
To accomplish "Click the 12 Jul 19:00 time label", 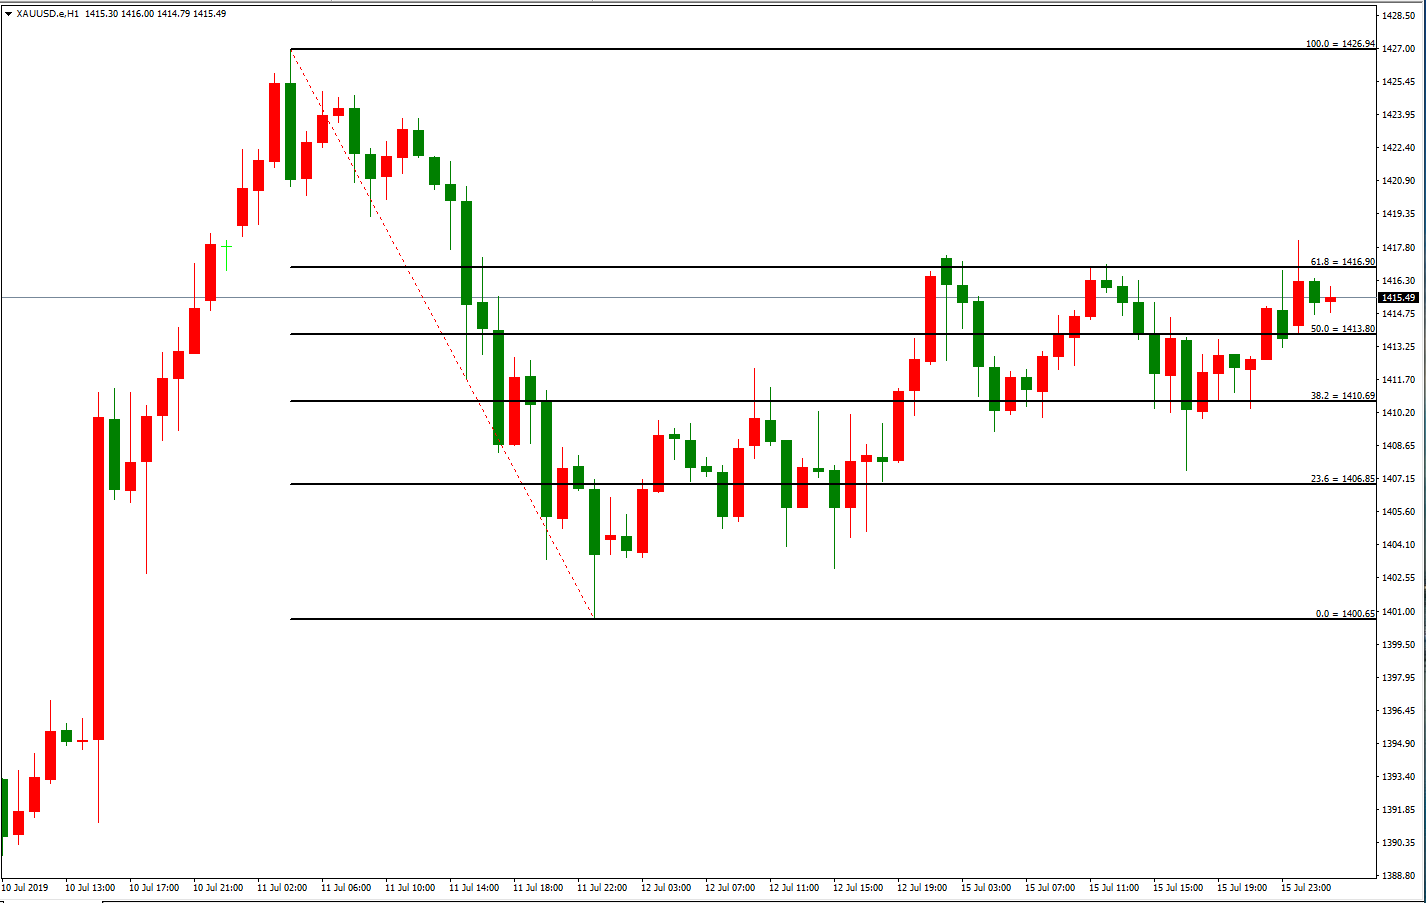I will click(x=922, y=888).
